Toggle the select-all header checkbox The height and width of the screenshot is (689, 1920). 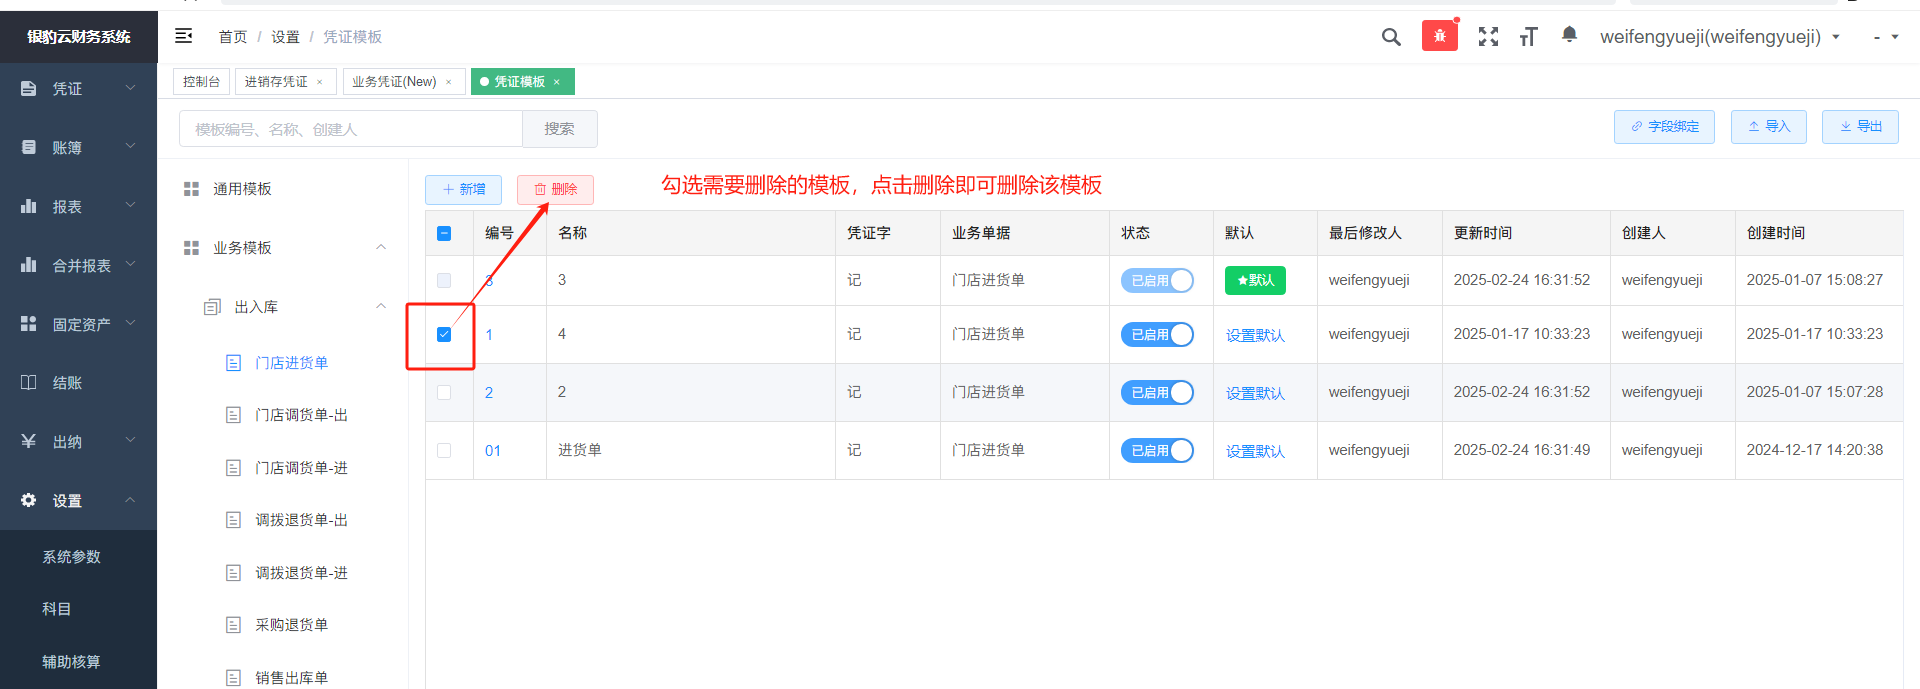point(444,233)
